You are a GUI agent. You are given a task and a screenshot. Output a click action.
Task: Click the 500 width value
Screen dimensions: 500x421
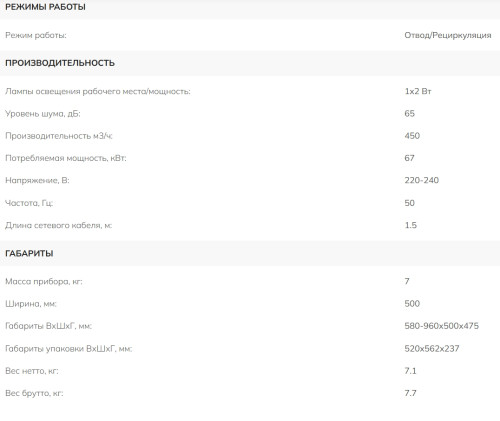point(412,304)
